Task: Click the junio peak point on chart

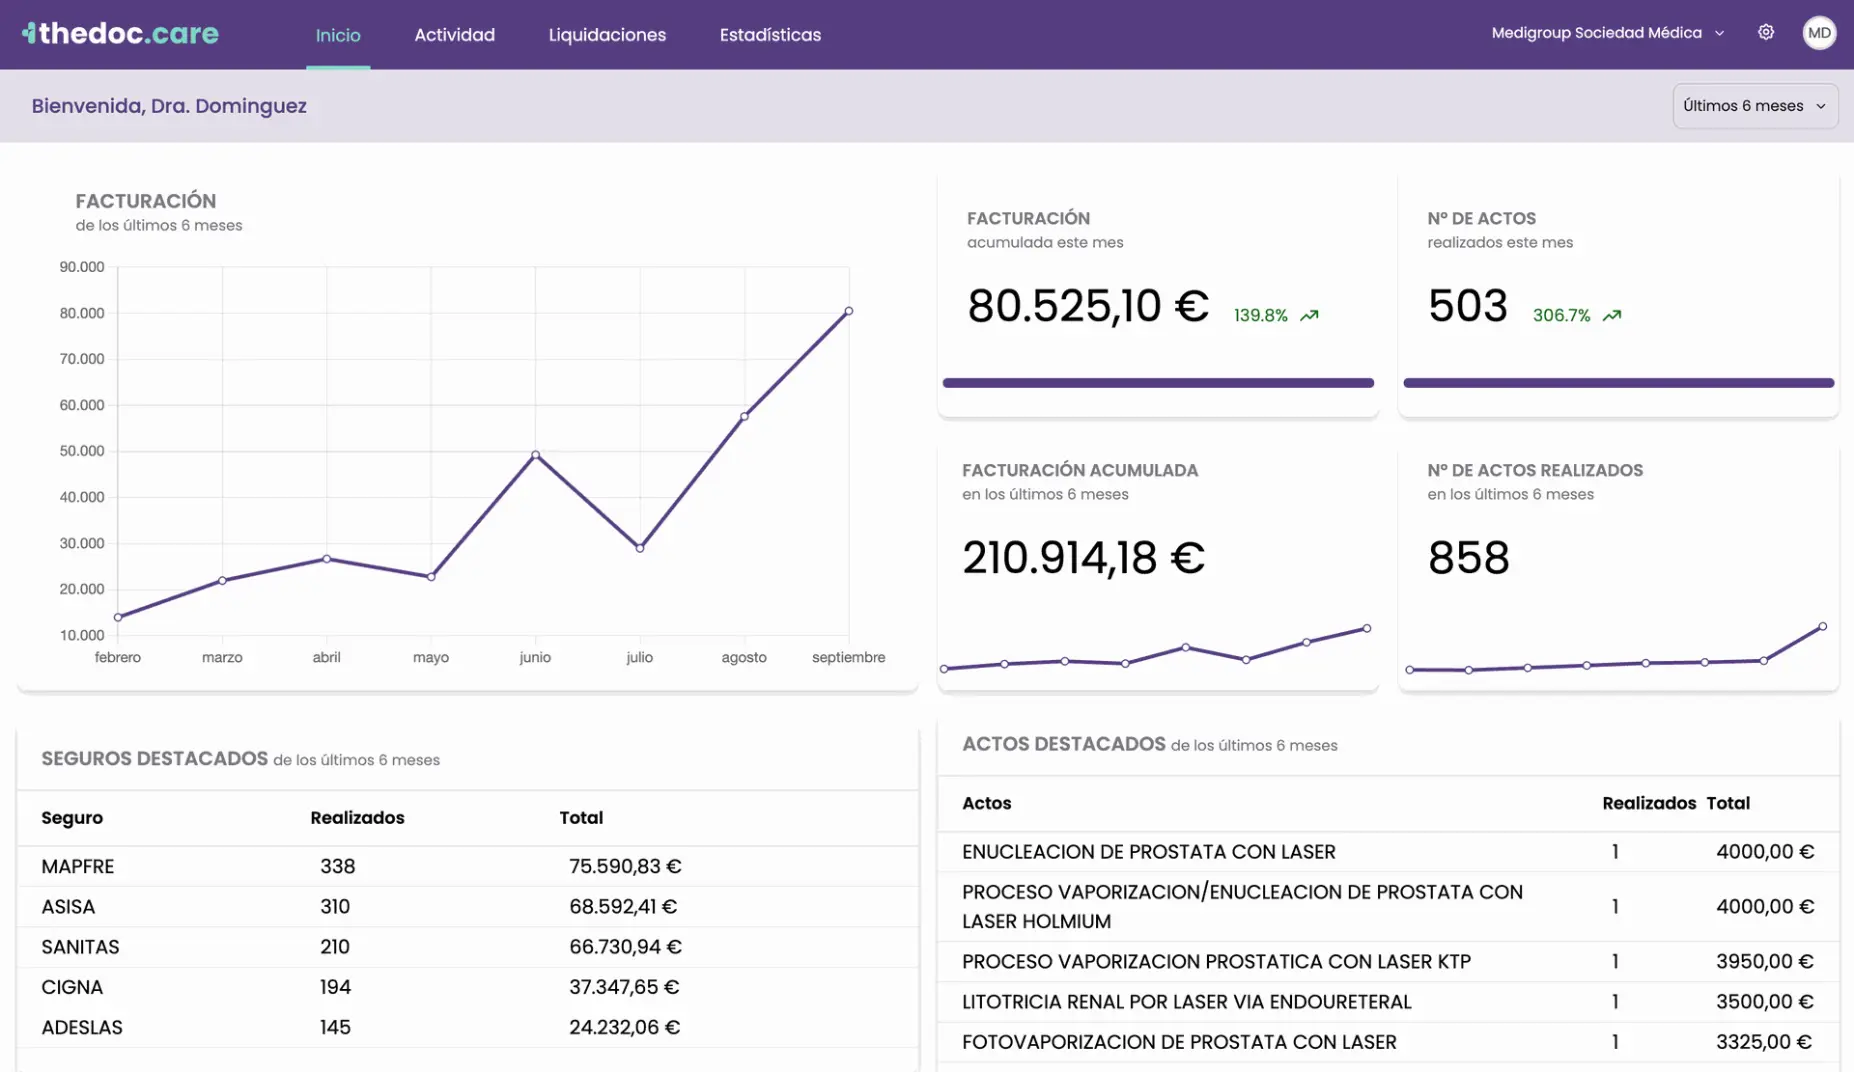Action: pyautogui.click(x=535, y=455)
